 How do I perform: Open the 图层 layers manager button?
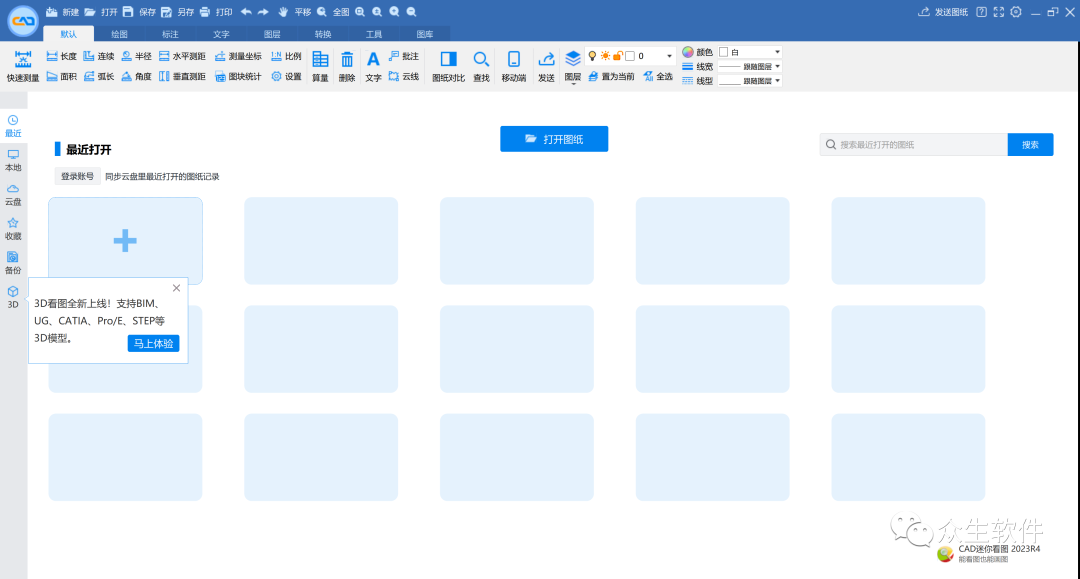(572, 66)
